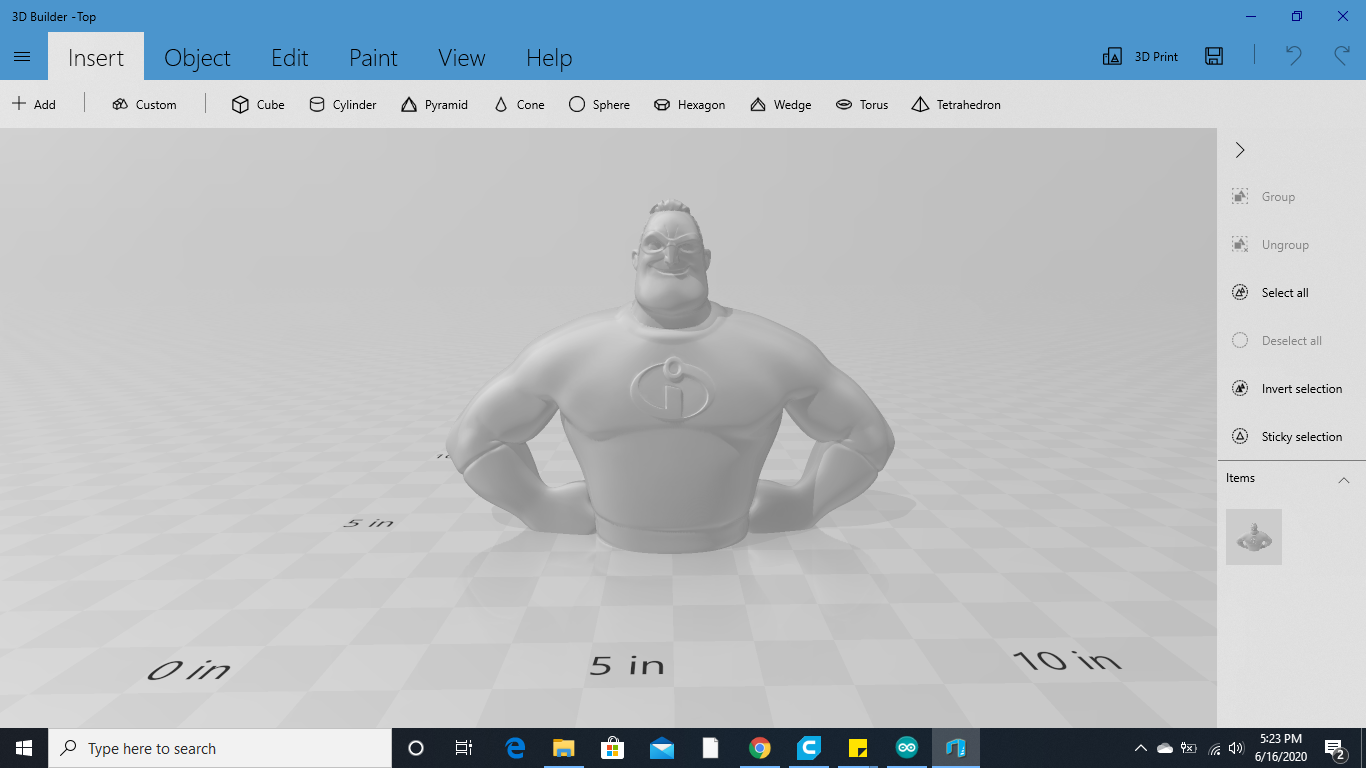The image size is (1366, 768).
Task: Insert a Sphere primitive
Action: pos(599,104)
